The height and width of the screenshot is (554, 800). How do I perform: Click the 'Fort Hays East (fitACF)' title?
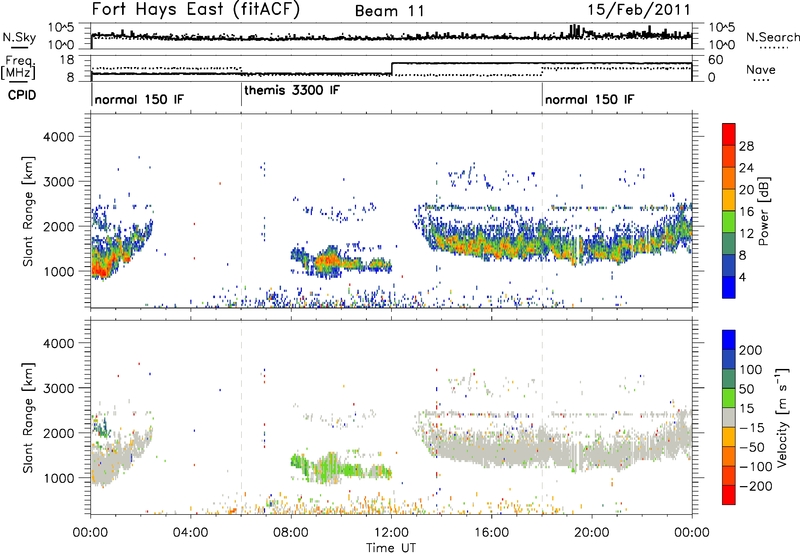pyautogui.click(x=196, y=10)
